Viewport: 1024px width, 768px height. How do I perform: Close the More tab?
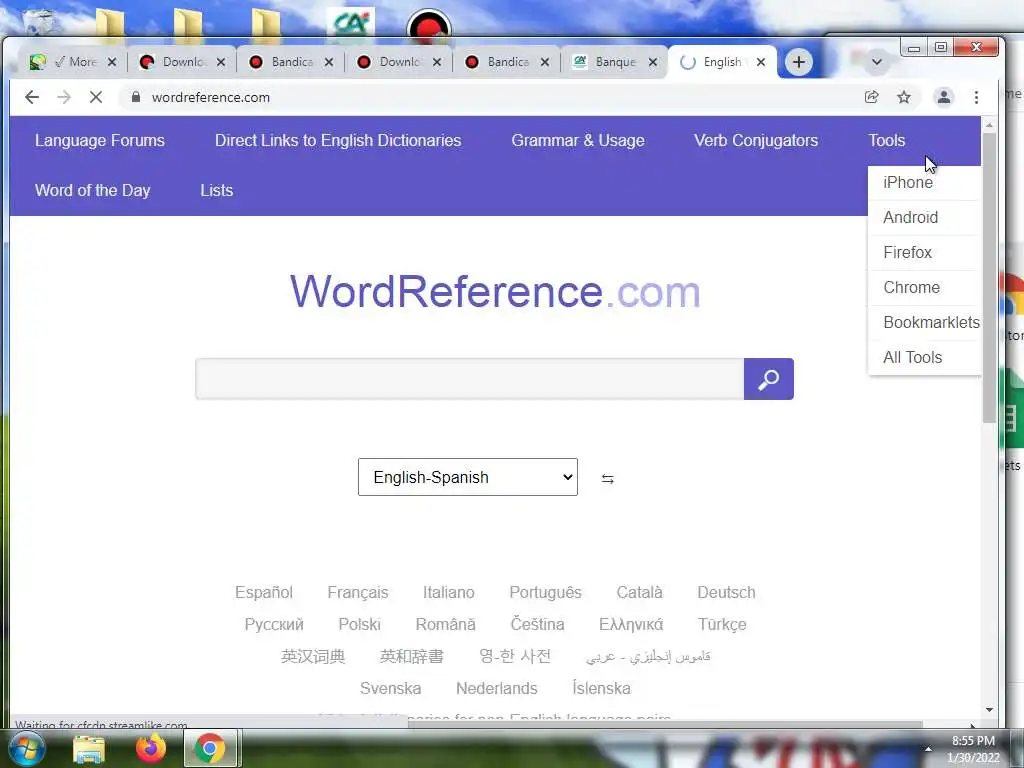(112, 62)
